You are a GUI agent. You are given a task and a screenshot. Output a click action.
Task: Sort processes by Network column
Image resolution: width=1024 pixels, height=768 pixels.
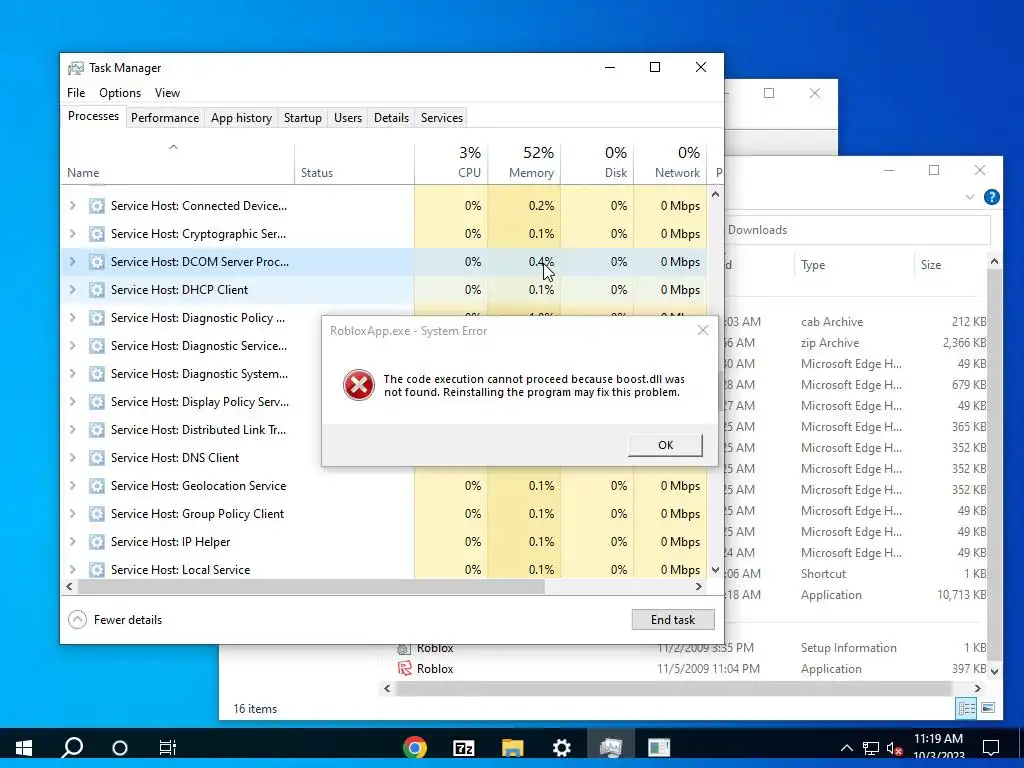coord(670,163)
